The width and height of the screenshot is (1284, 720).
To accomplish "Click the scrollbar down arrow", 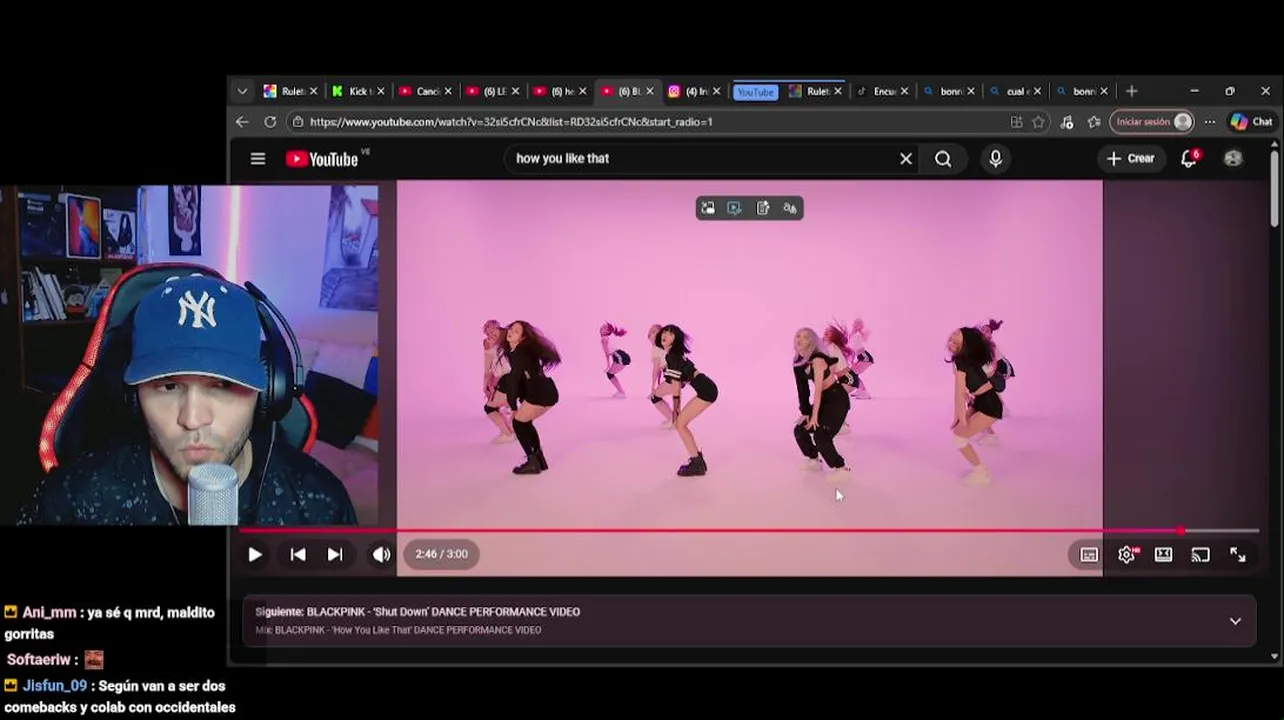I will [x=1274, y=656].
